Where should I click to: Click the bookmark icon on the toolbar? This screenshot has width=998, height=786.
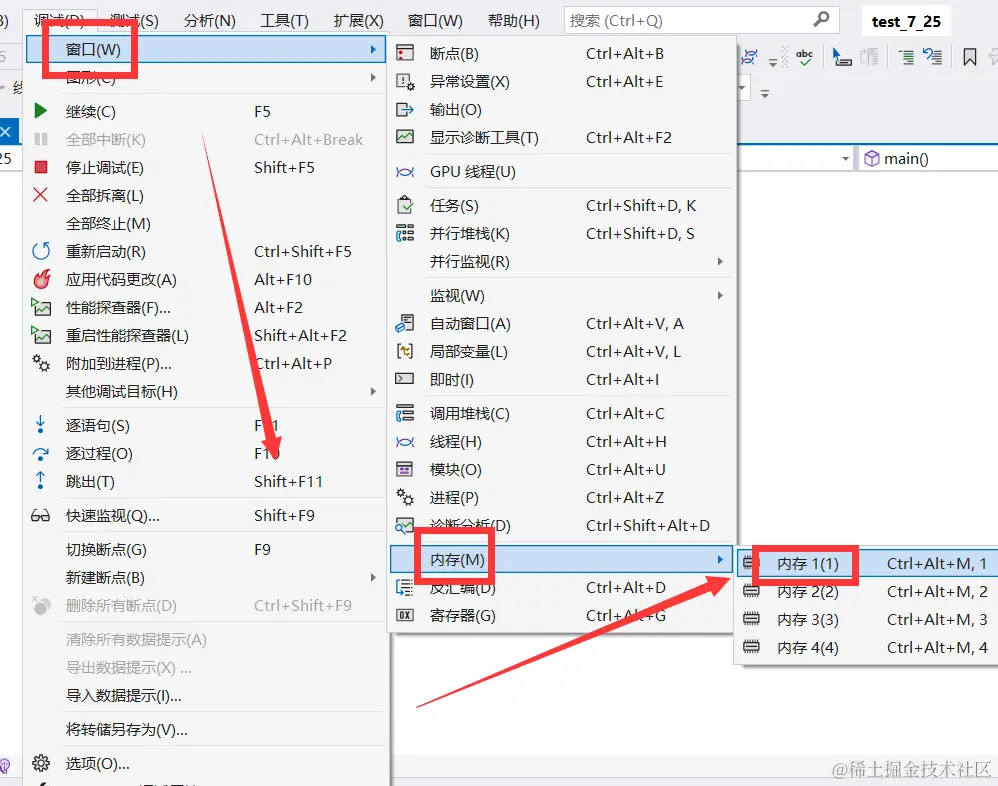pyautogui.click(x=969, y=58)
